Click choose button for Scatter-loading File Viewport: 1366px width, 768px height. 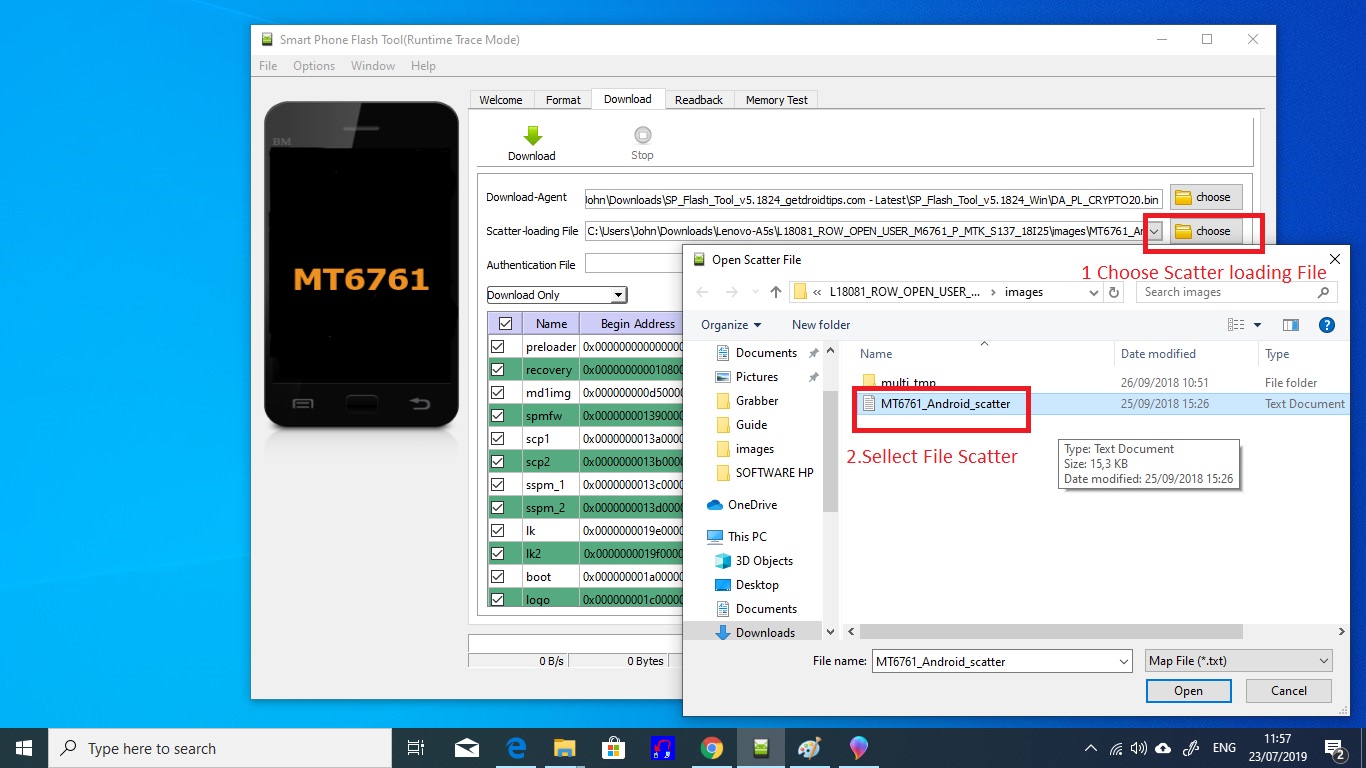1206,231
